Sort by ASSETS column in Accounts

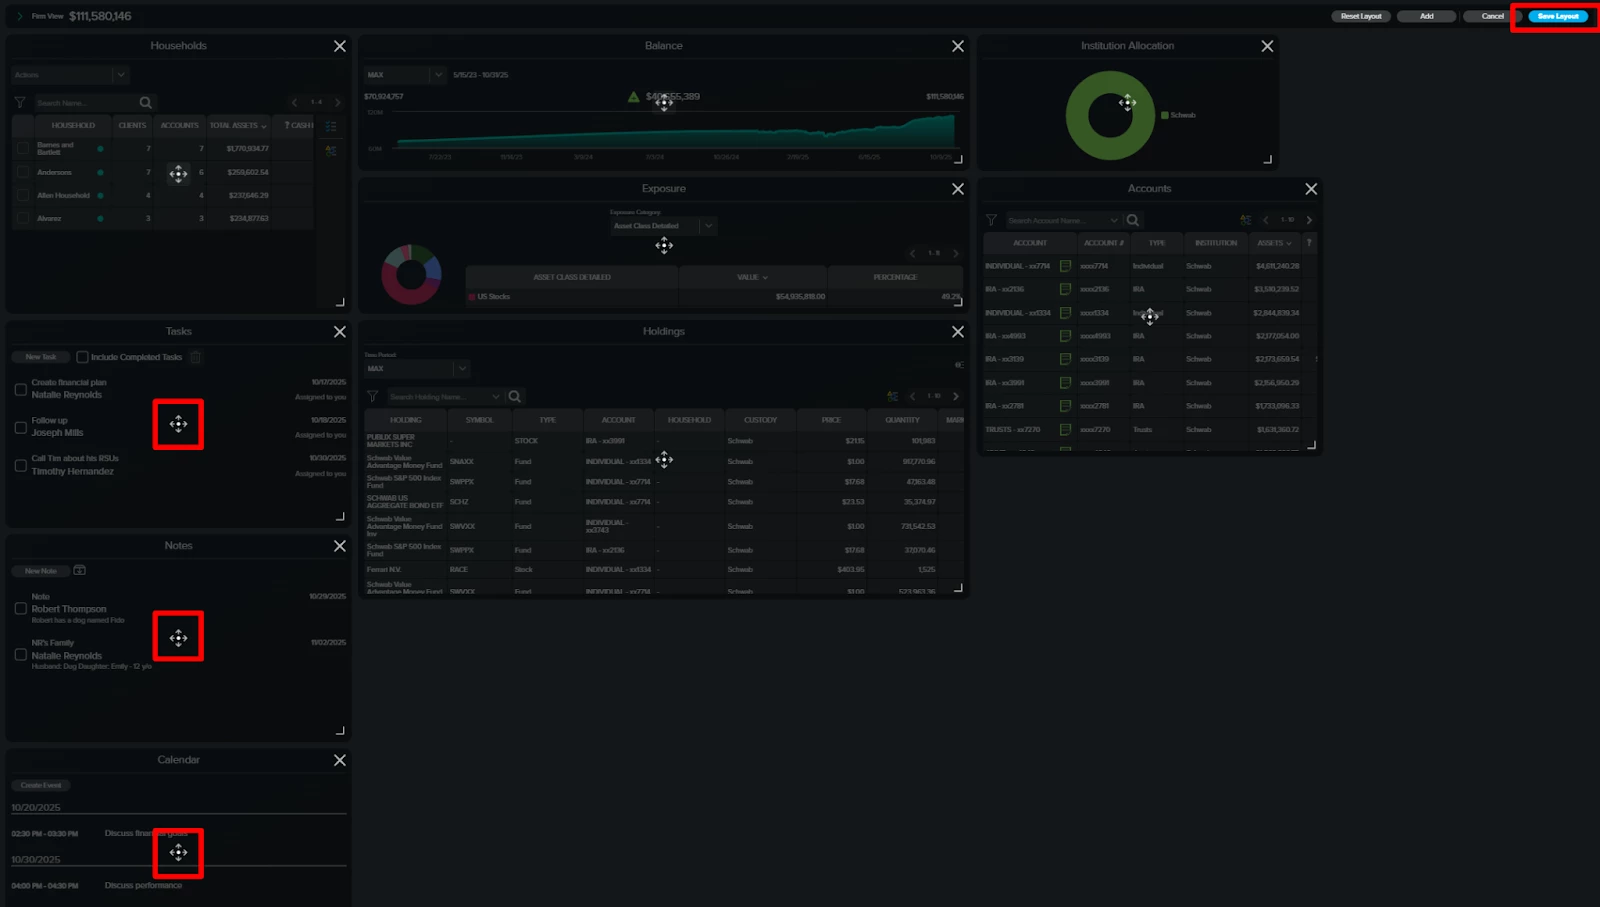(x=1274, y=243)
